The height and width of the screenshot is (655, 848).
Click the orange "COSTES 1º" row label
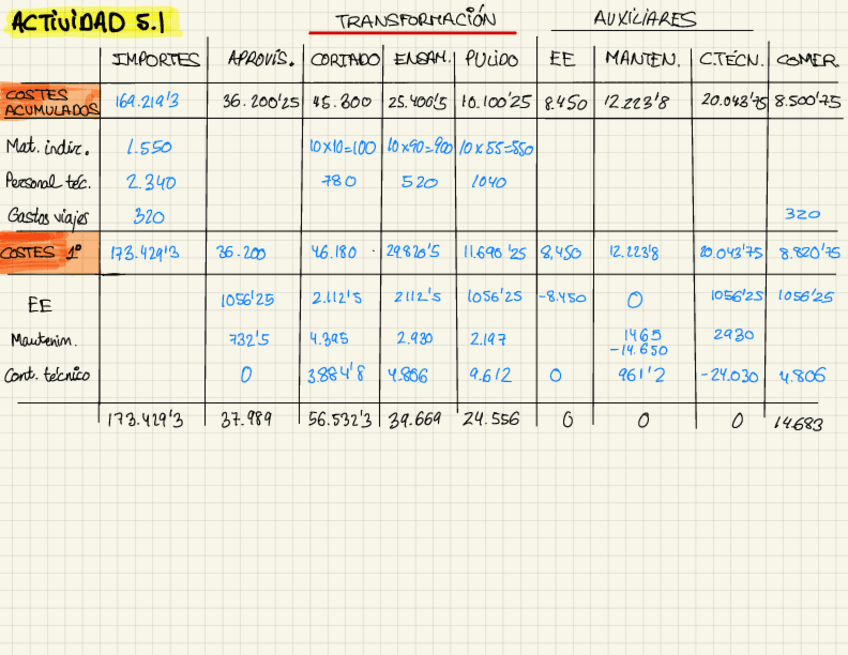click(x=50, y=253)
